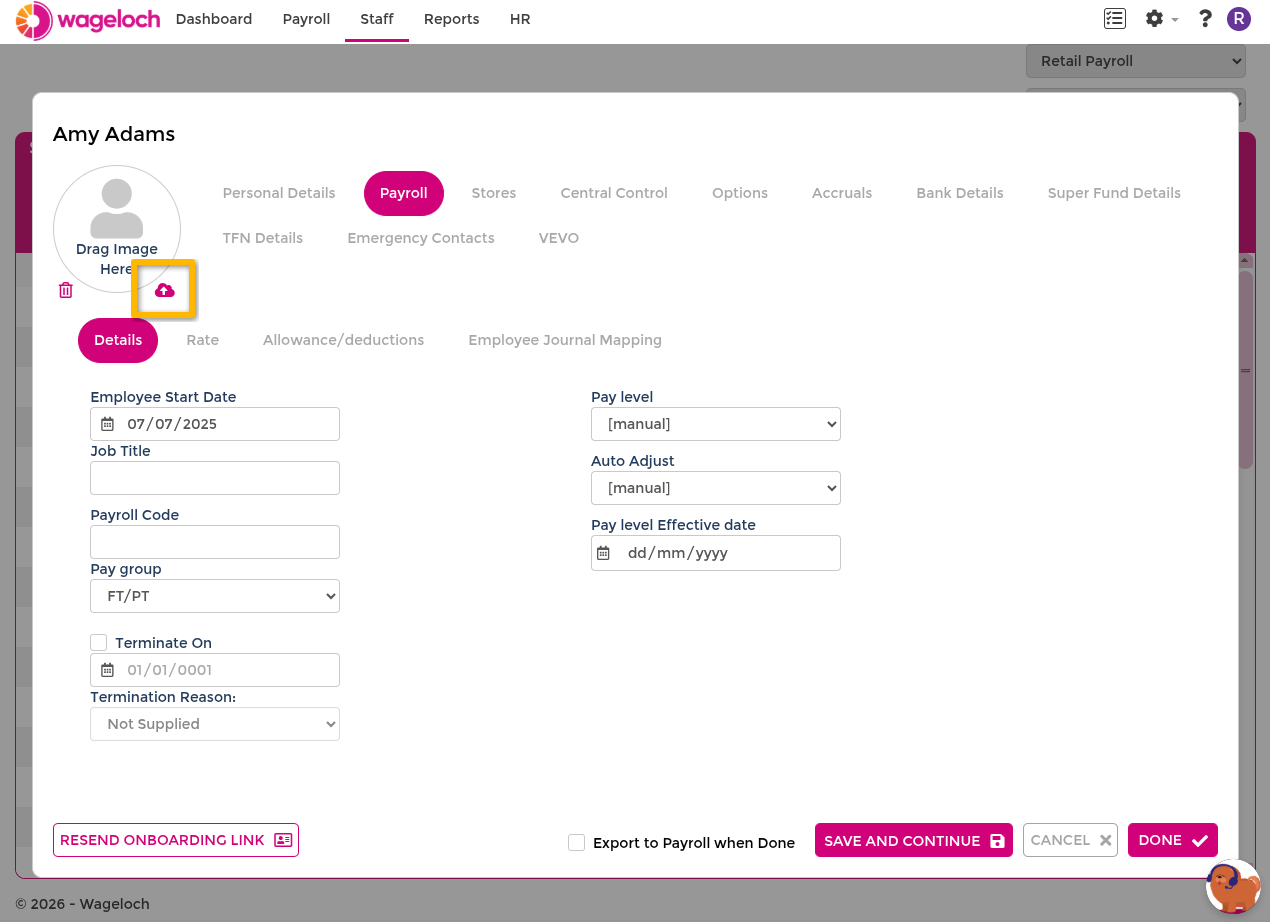Tick the Terminate On checkbox
The width and height of the screenshot is (1270, 922).
[99, 642]
